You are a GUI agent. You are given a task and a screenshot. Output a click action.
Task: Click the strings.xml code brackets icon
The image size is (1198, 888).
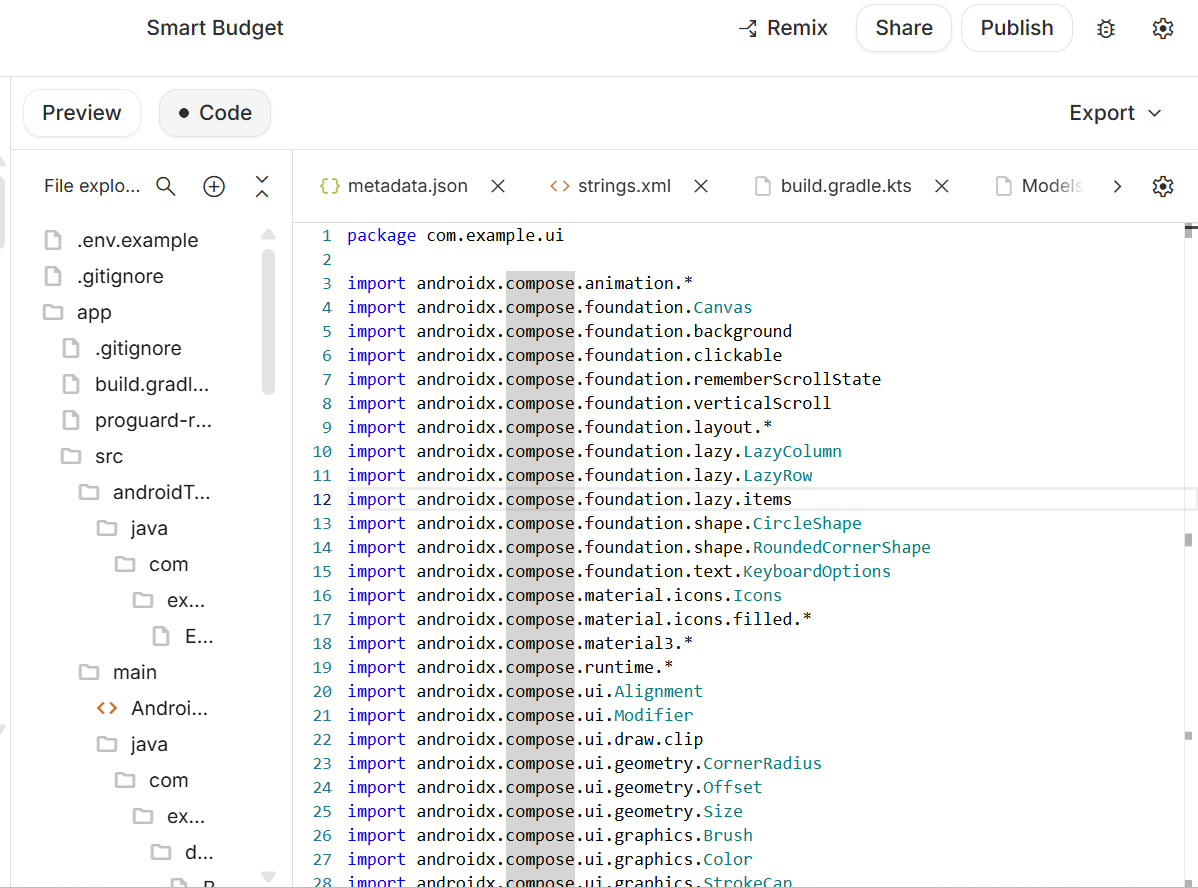coord(559,186)
